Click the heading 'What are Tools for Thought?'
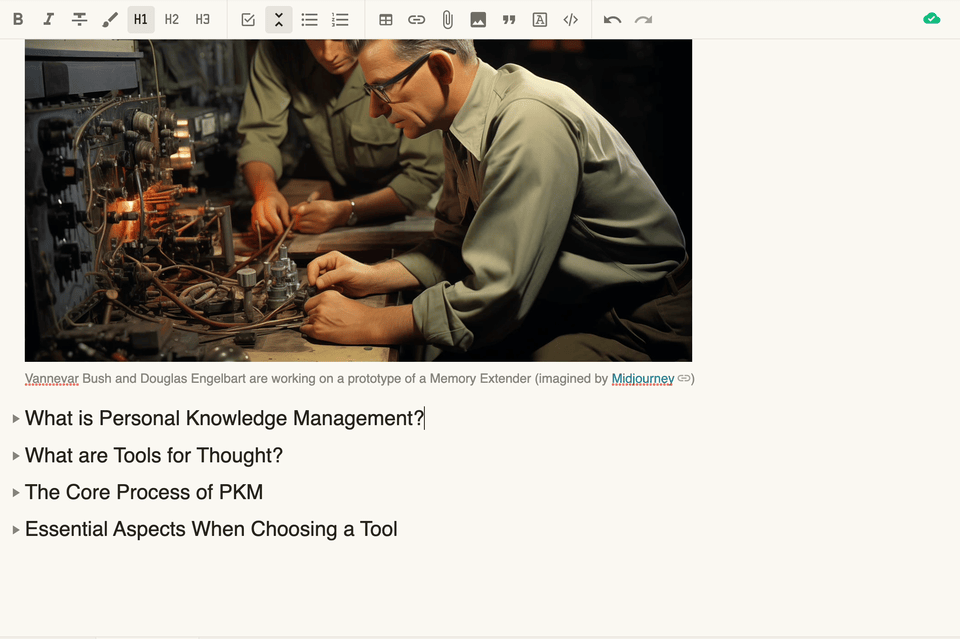Screen dimensions: 960x639 [x=154, y=455]
